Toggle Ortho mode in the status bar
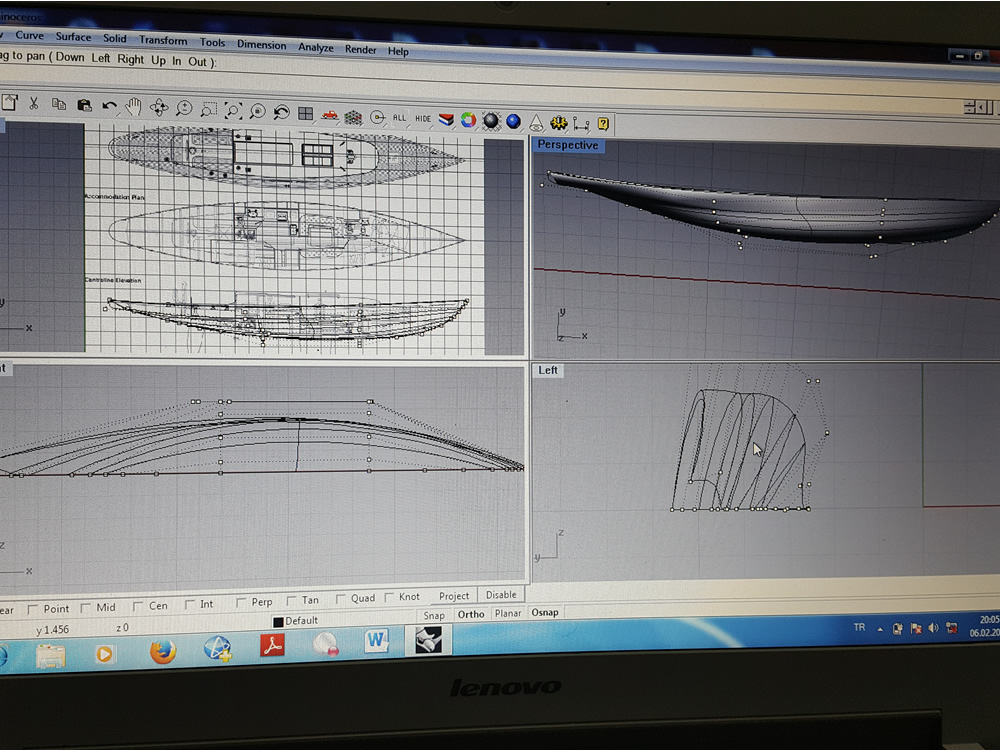Image resolution: width=1000 pixels, height=750 pixels. [471, 614]
